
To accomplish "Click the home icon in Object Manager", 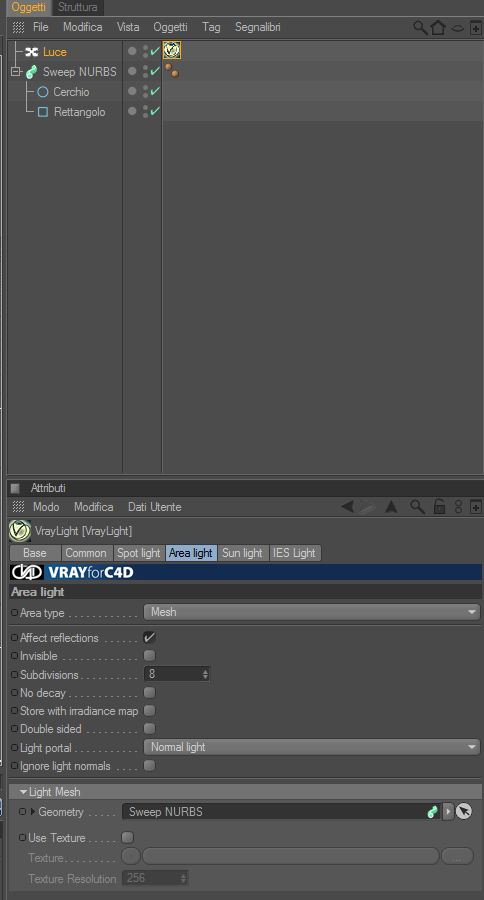I will pyautogui.click(x=438, y=27).
